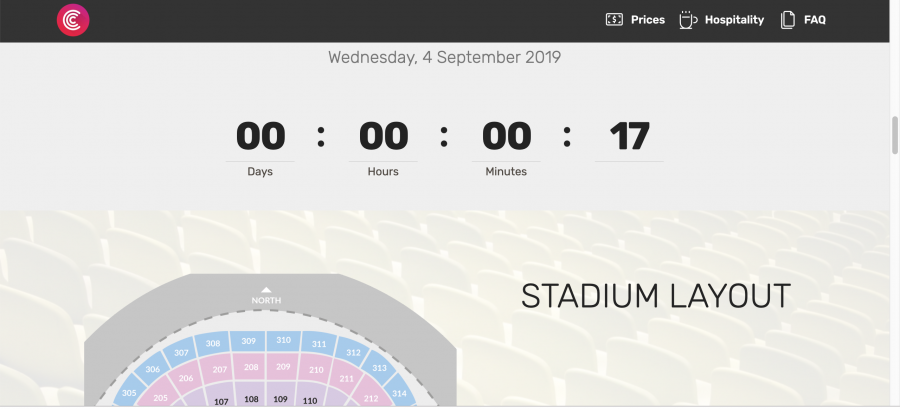The height and width of the screenshot is (409, 900).
Task: Select lower section 108
Action: (x=251, y=399)
